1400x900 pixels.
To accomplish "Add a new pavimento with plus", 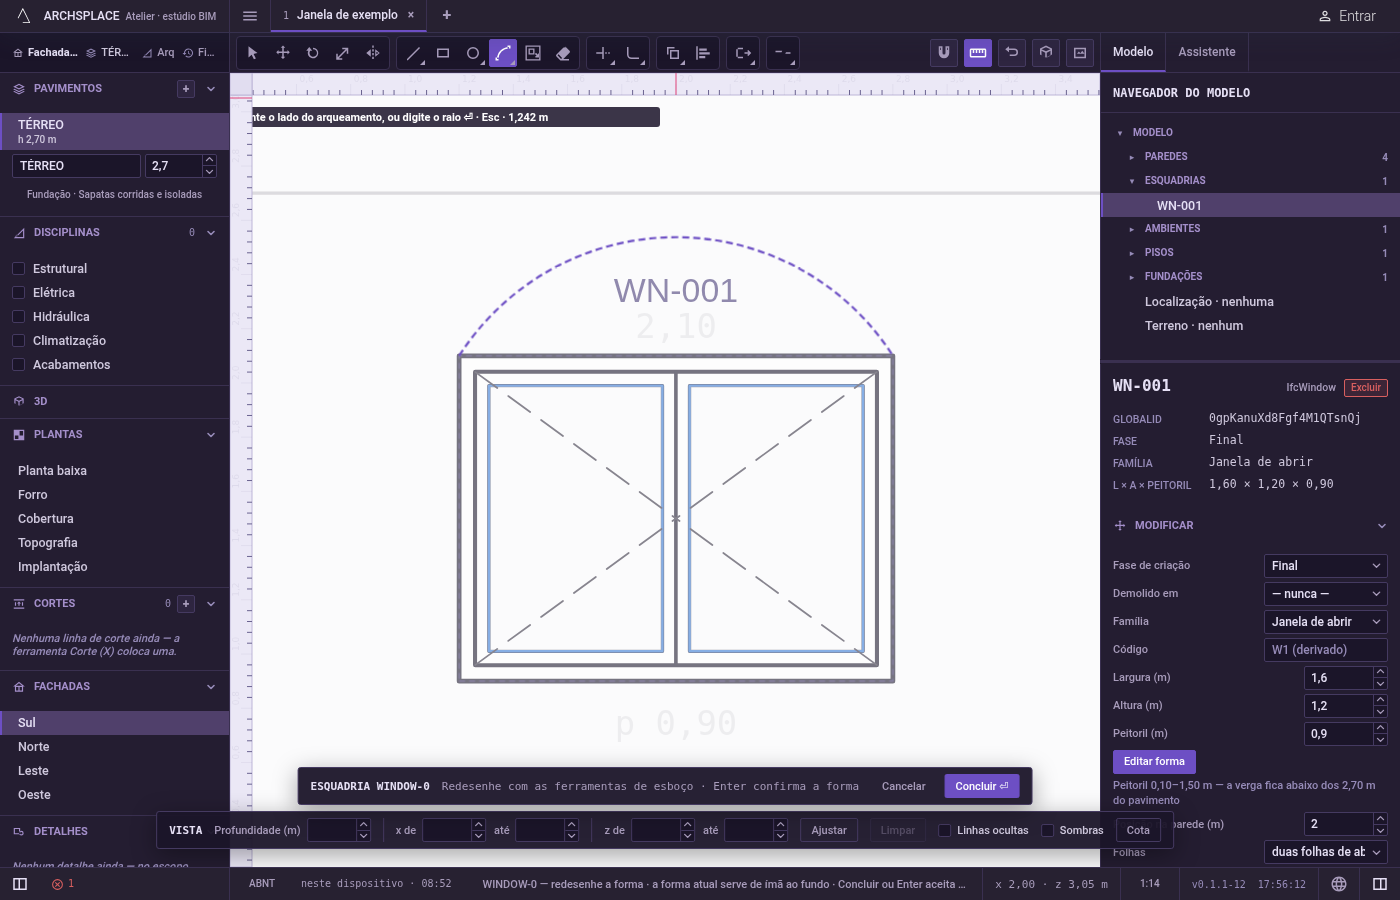I will click(x=186, y=89).
